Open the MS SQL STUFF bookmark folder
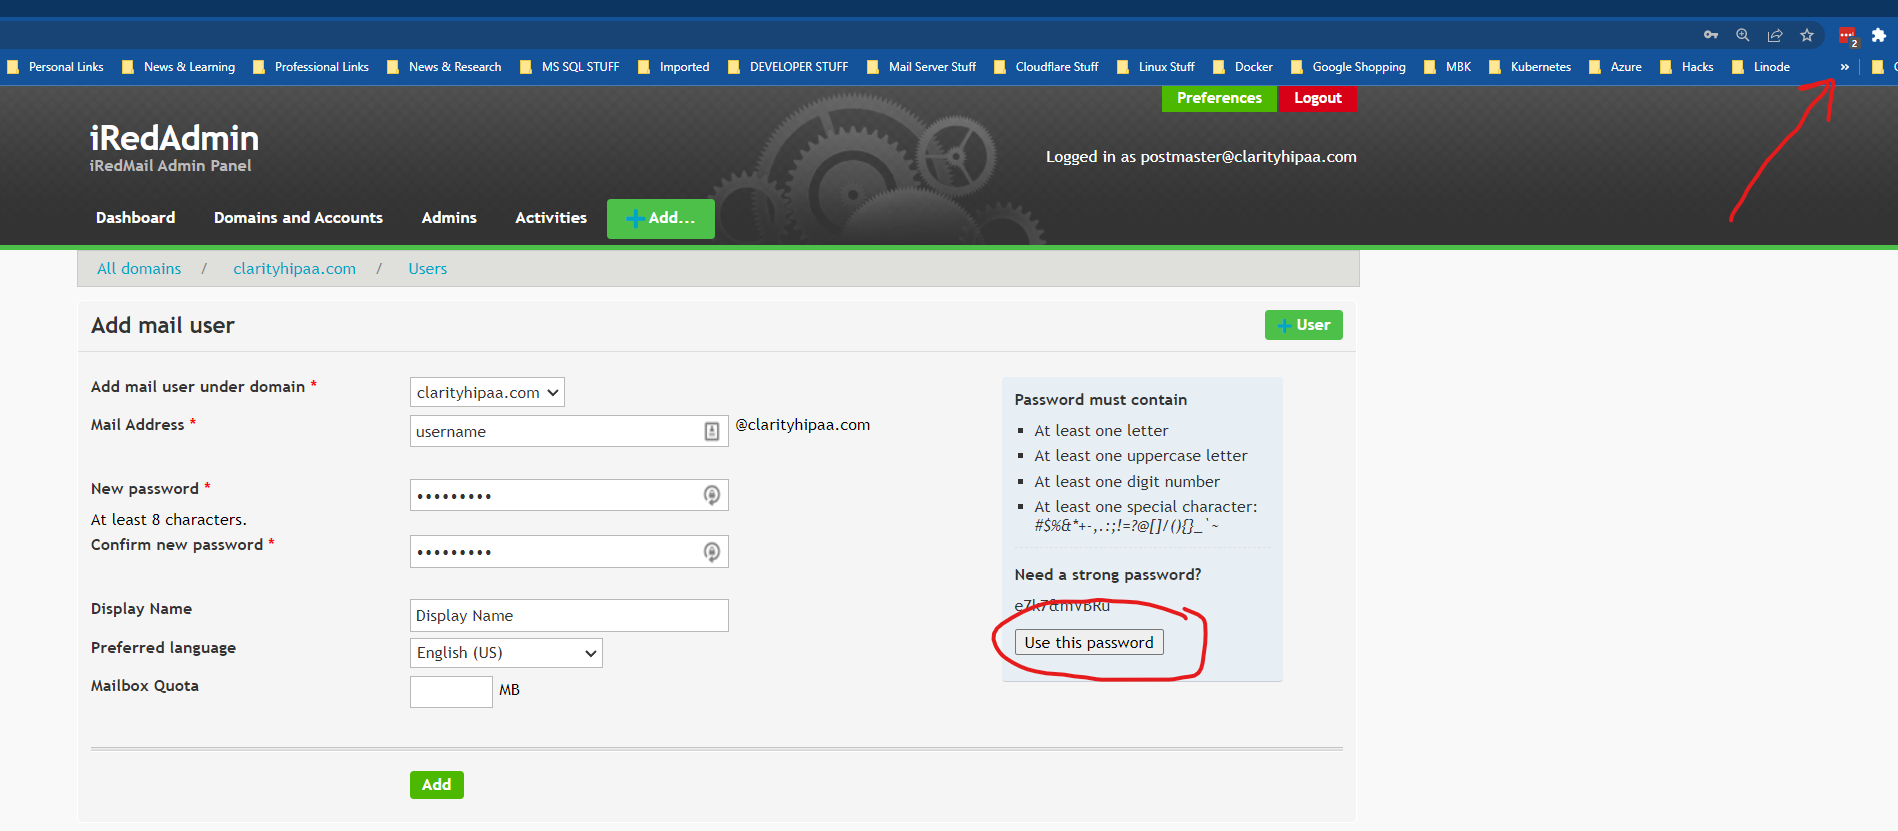This screenshot has height=831, width=1898. pos(570,67)
